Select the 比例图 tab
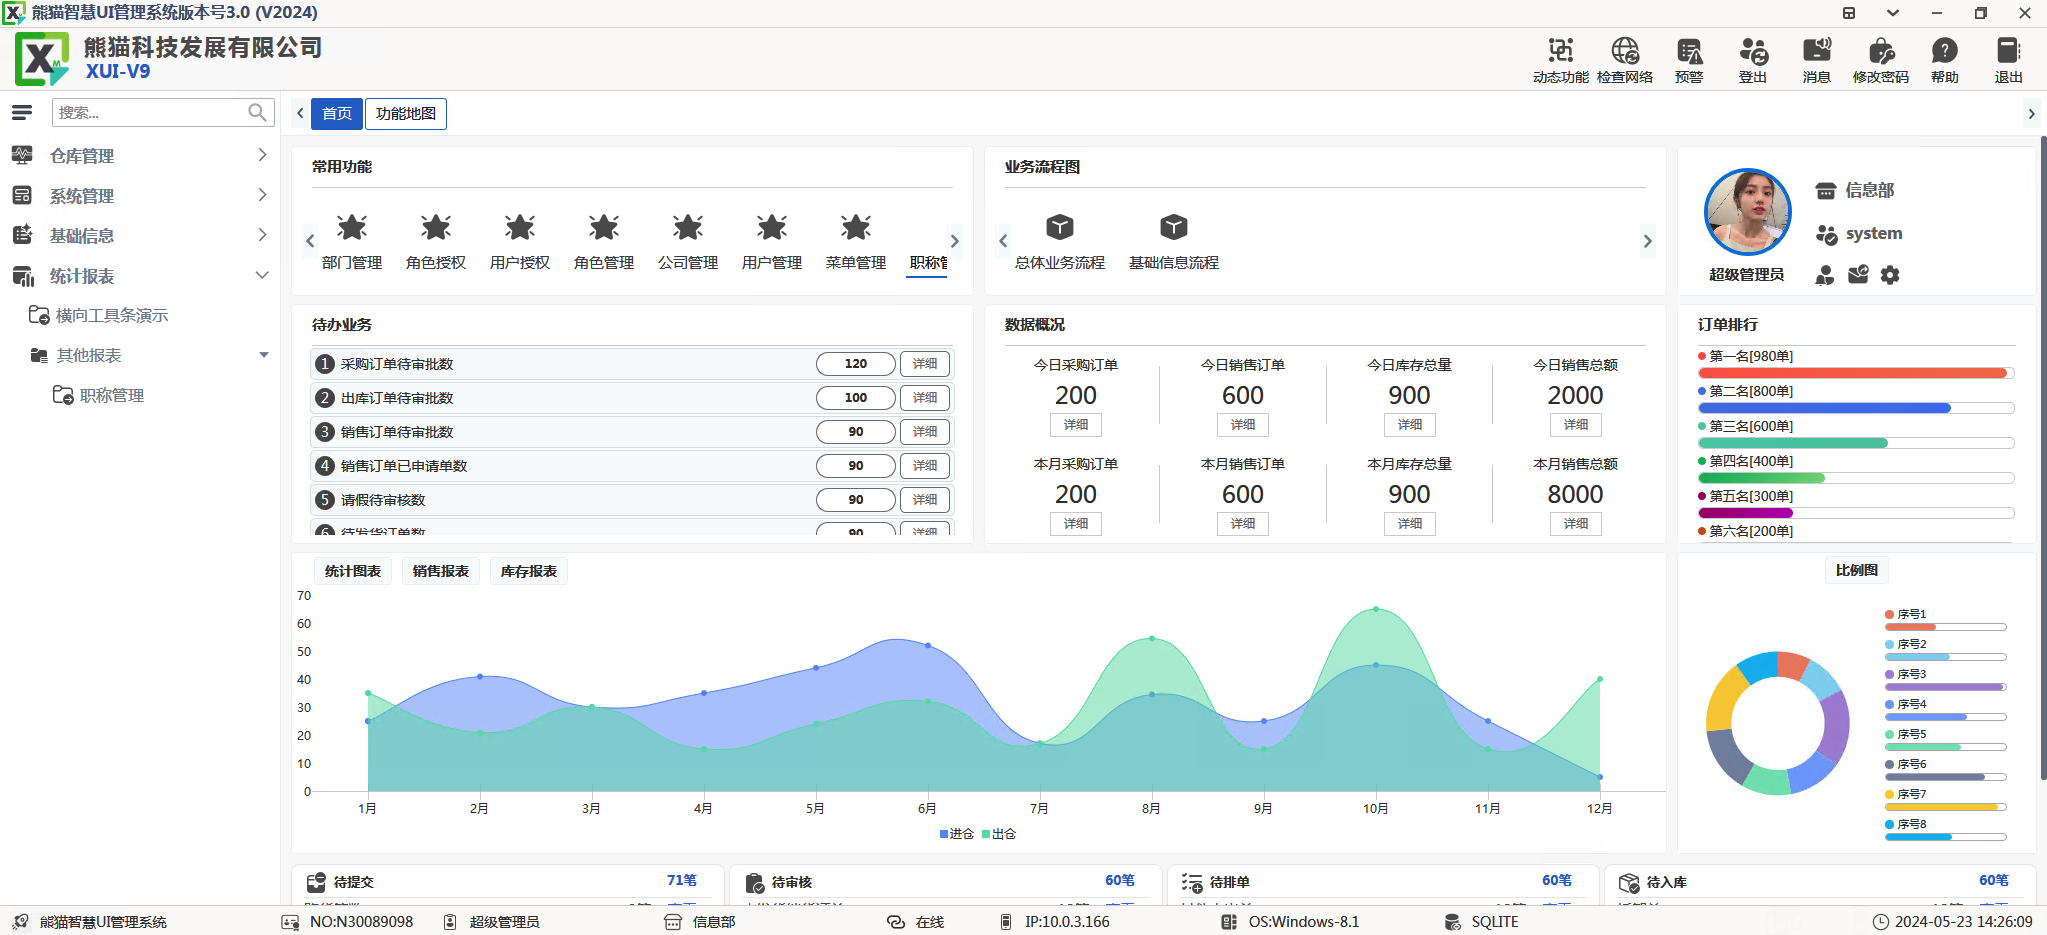Screen dimensions: 2047x935 click(x=1857, y=570)
